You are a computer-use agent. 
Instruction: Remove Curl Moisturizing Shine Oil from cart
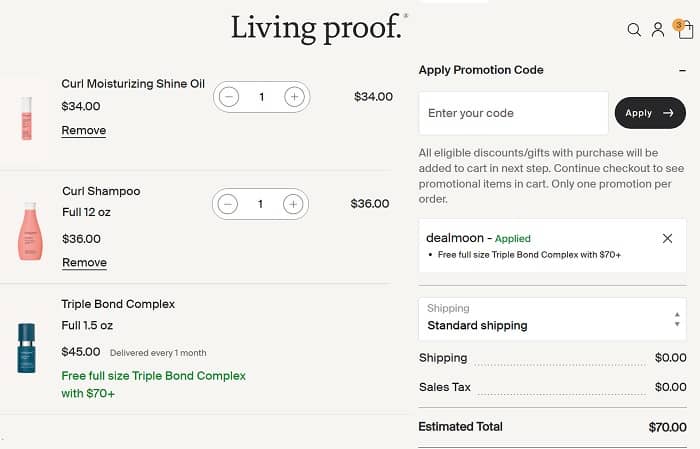(x=84, y=131)
